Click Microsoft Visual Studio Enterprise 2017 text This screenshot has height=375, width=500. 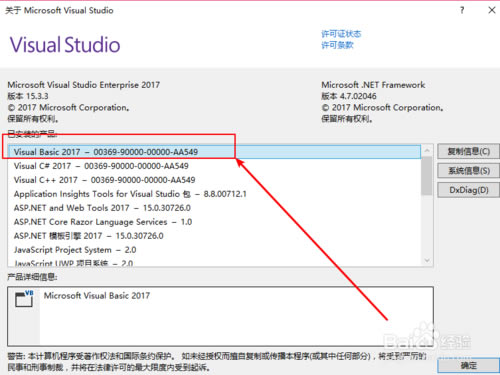[84, 85]
